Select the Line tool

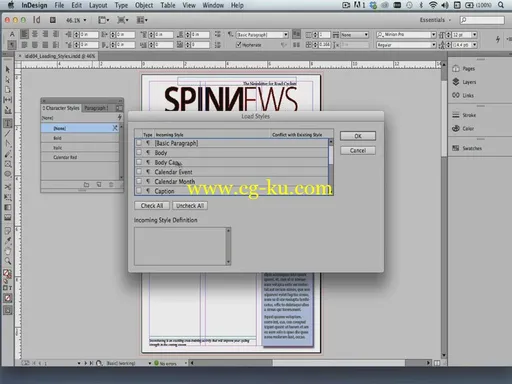[x=8, y=133]
